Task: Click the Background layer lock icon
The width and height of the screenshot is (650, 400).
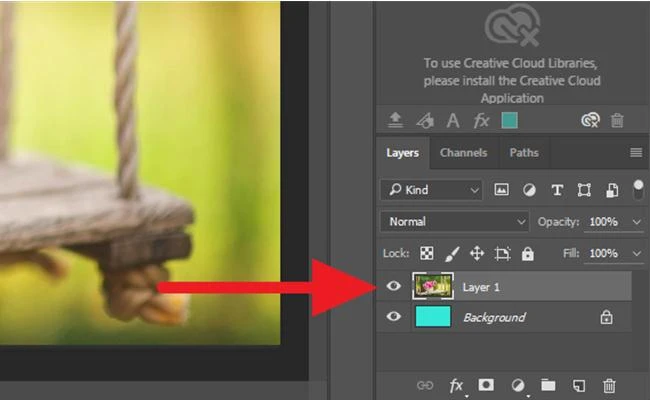Action: (606, 317)
